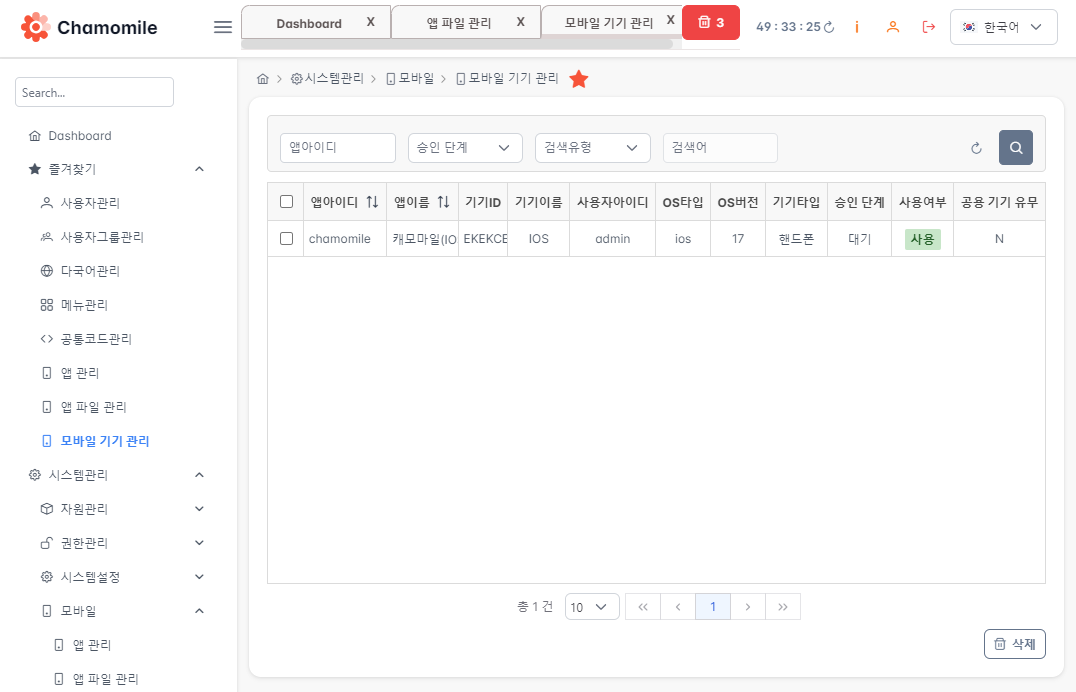
Task: Open the 검색유형 dropdown
Action: pyautogui.click(x=592, y=146)
